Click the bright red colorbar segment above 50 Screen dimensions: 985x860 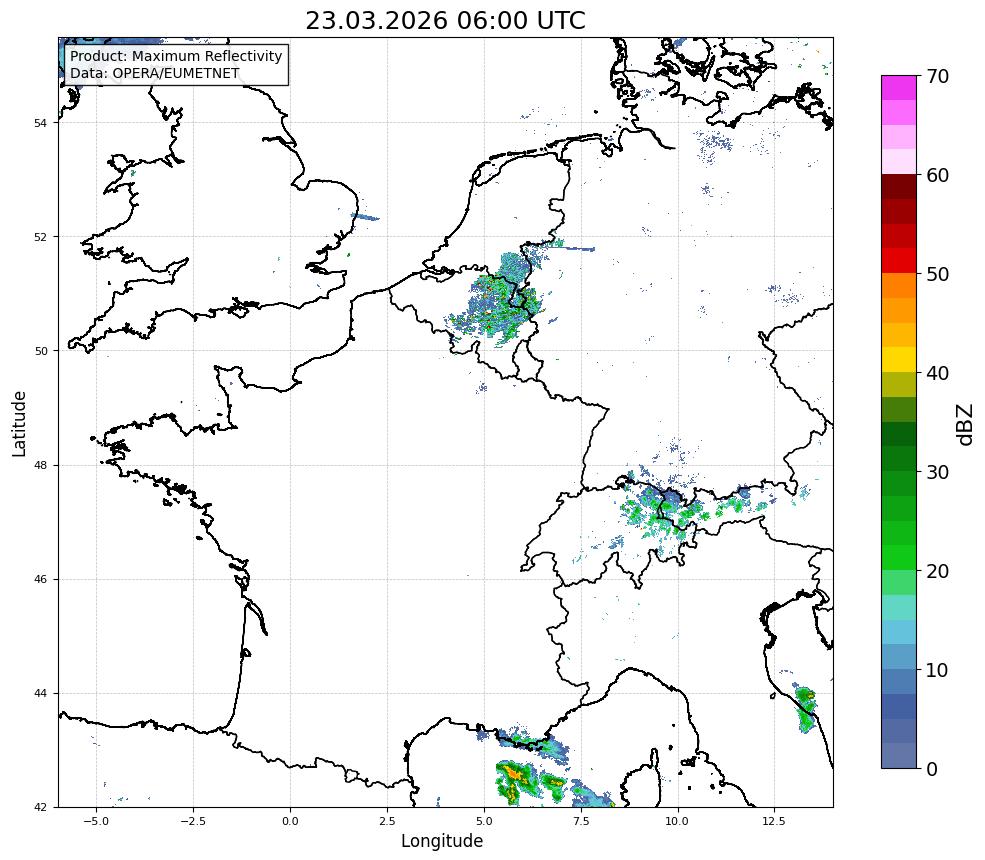coord(899,260)
